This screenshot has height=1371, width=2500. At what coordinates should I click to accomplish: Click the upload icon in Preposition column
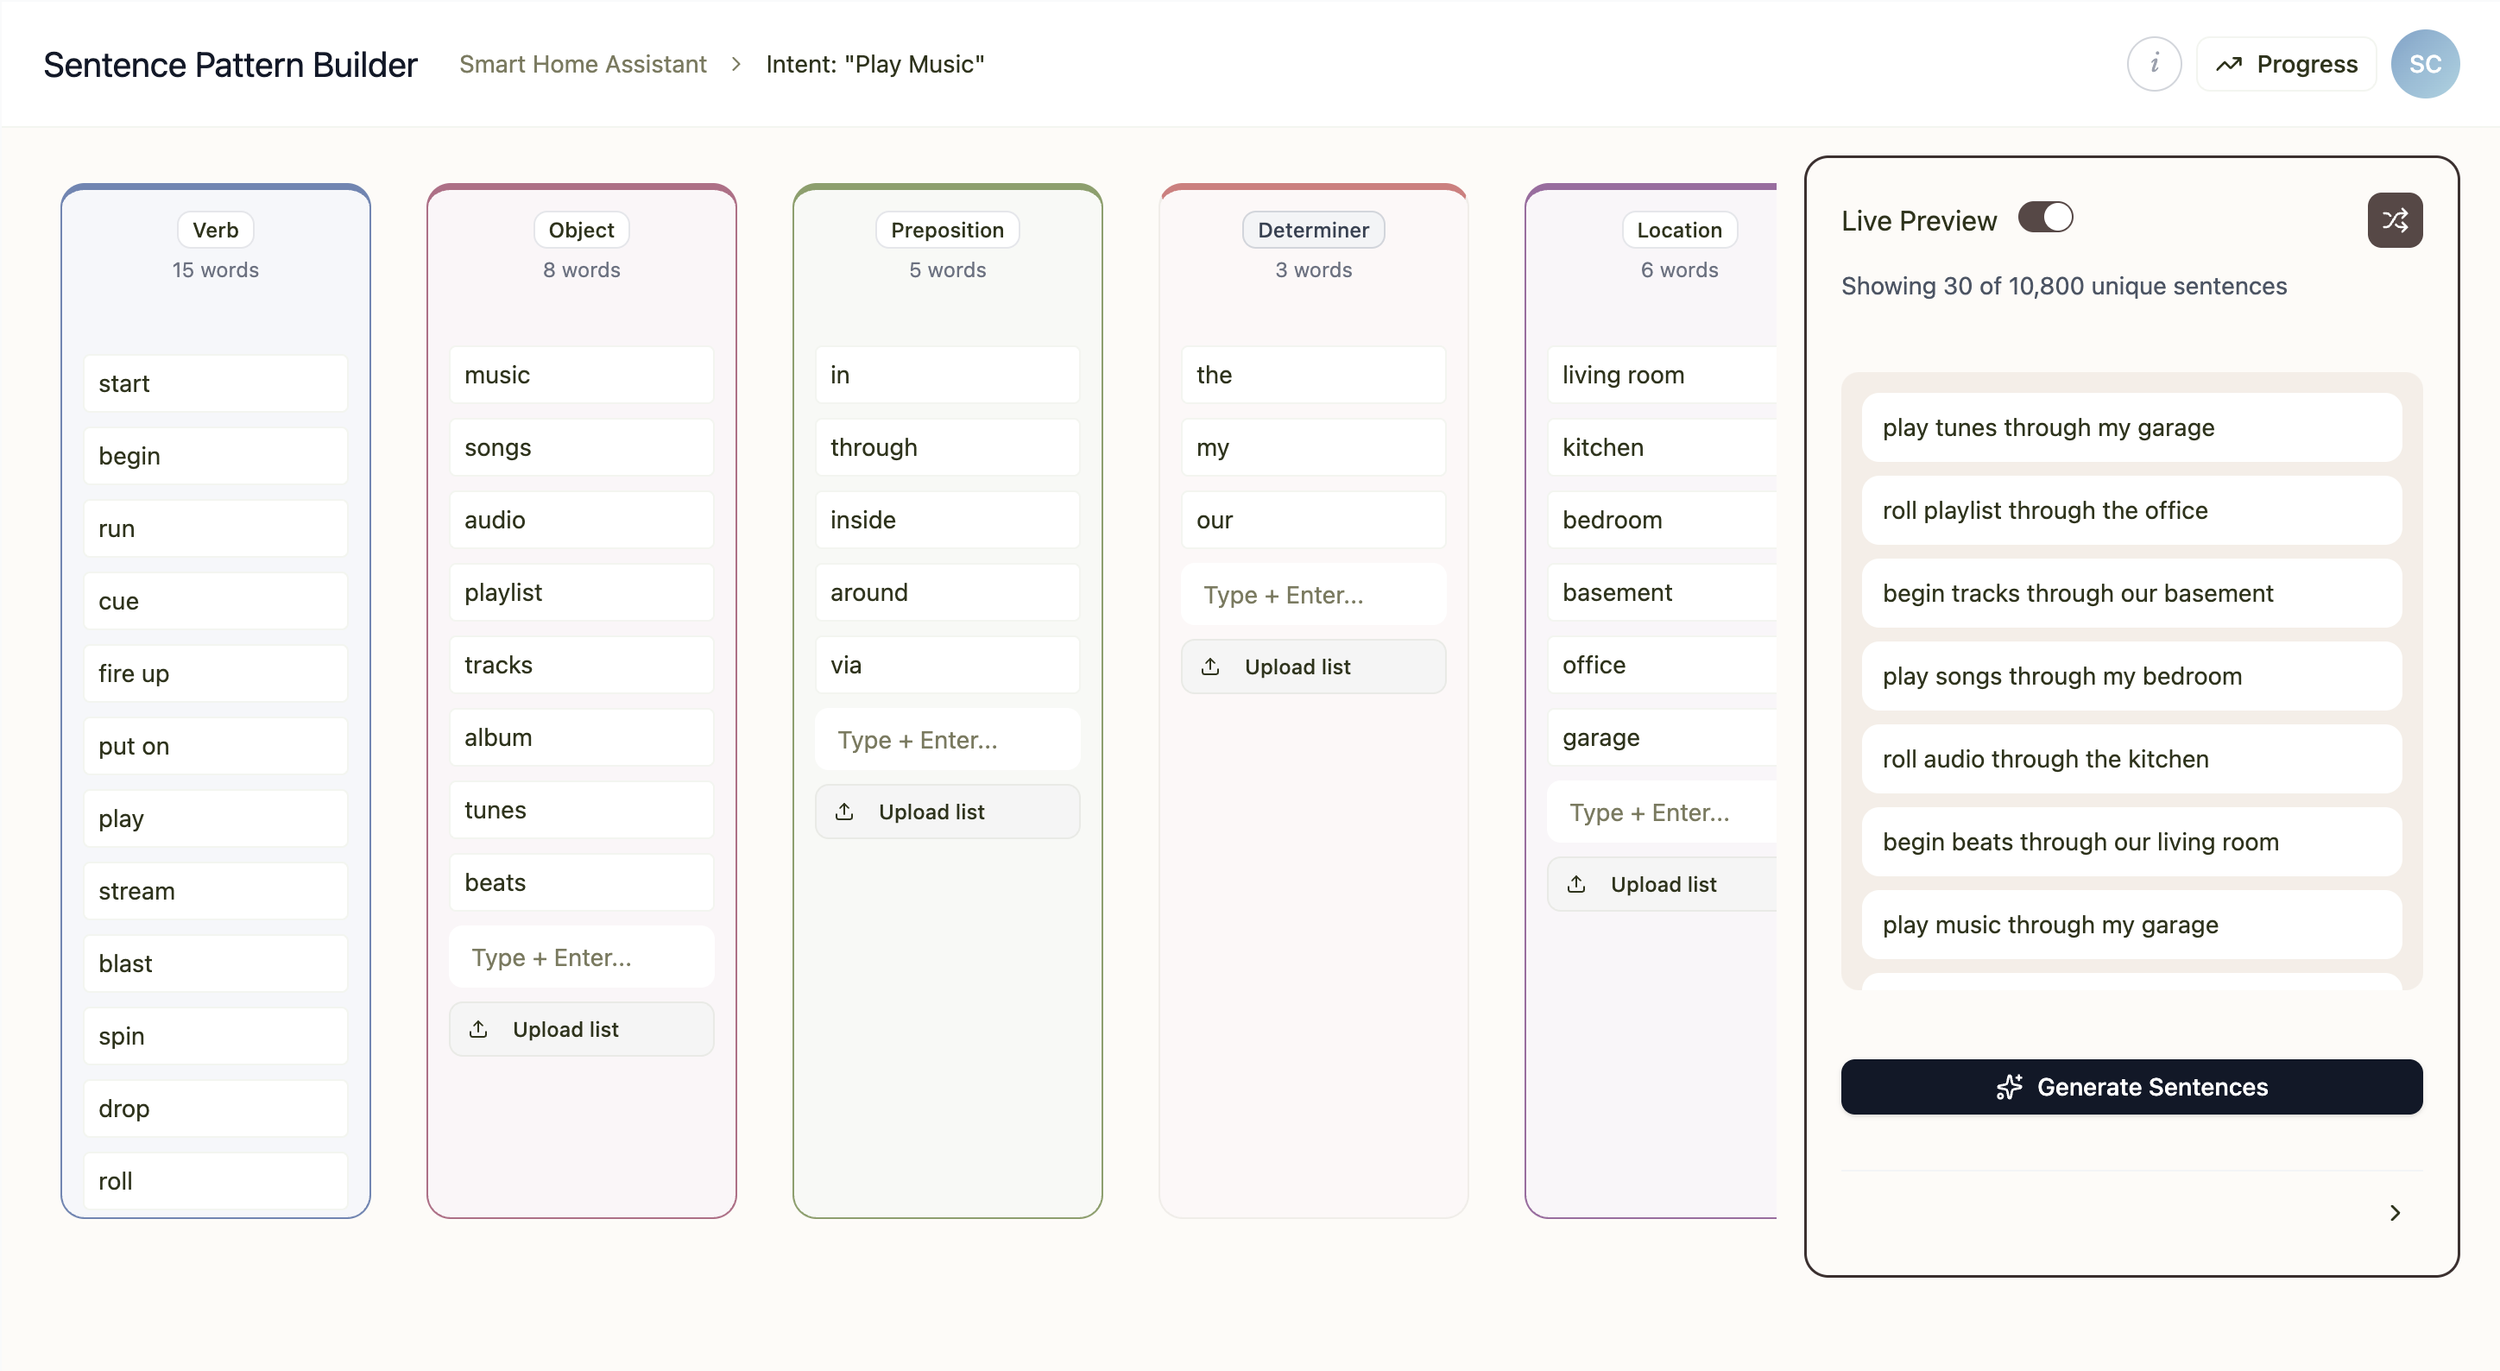845,811
